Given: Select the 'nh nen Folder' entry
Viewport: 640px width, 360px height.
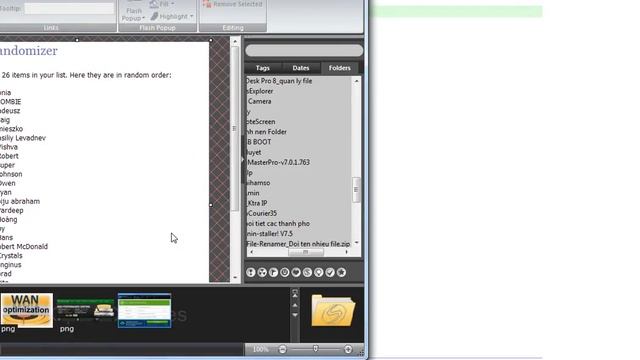Looking at the screenshot, I should point(267,132).
